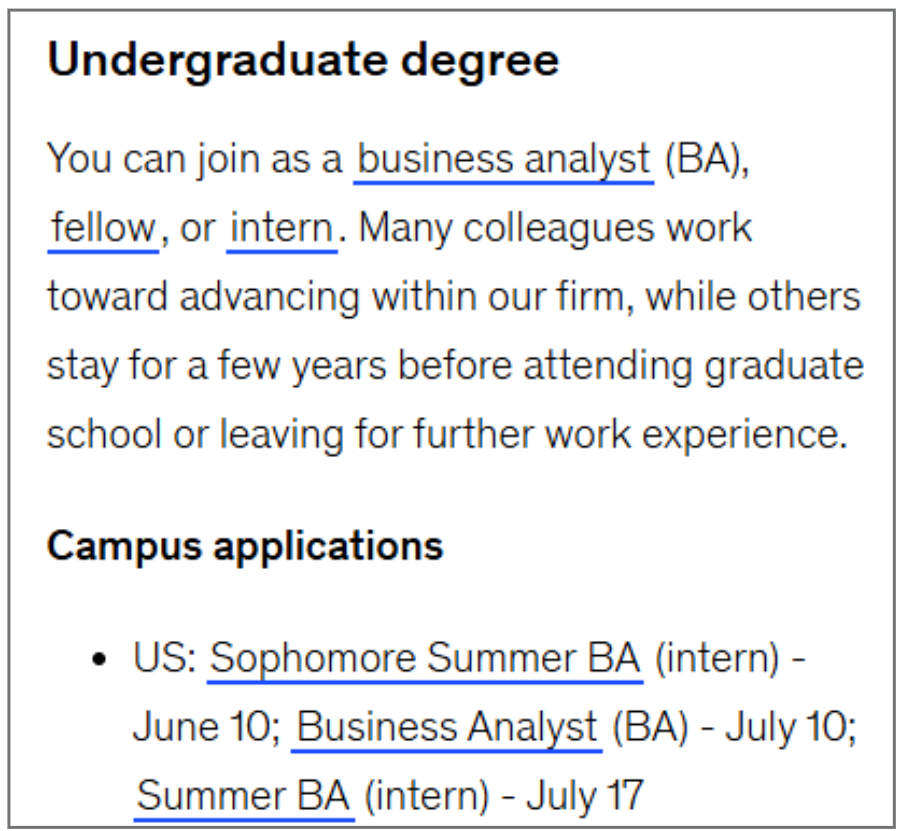Follow the fellow link
The height and width of the screenshot is (831, 900).
tap(103, 228)
